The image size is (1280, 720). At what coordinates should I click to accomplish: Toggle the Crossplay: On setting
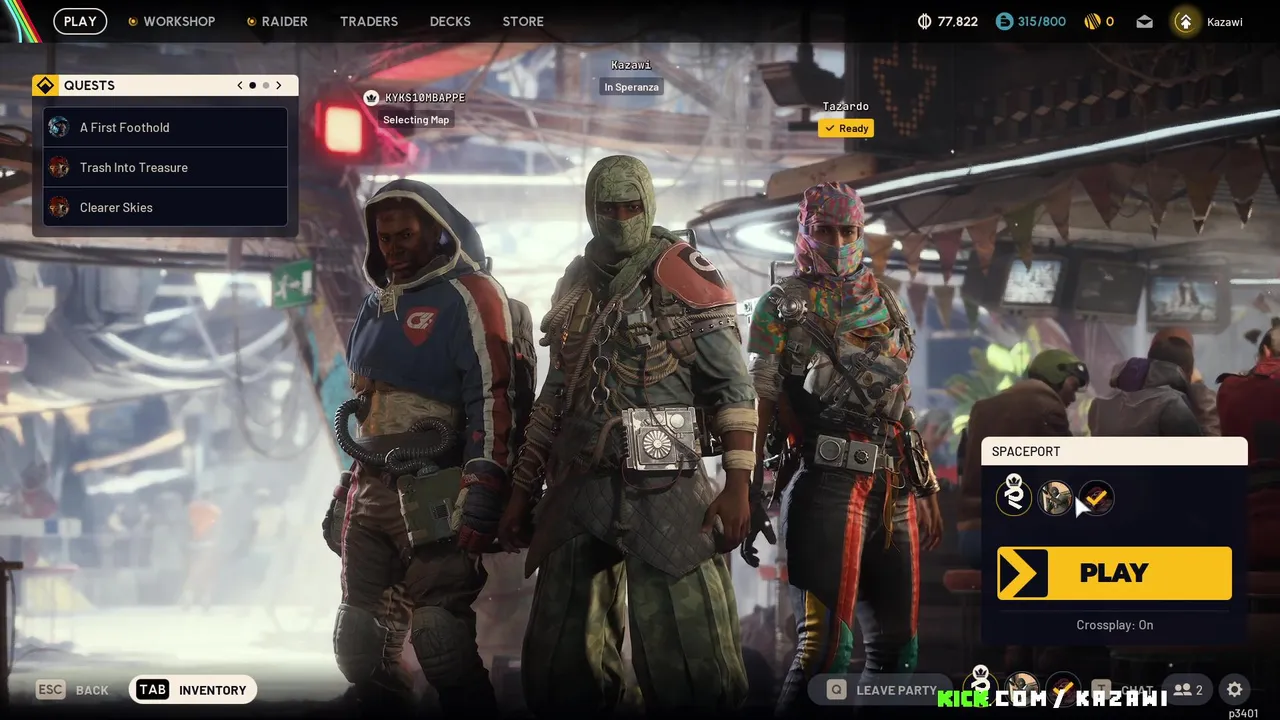[x=1114, y=625]
